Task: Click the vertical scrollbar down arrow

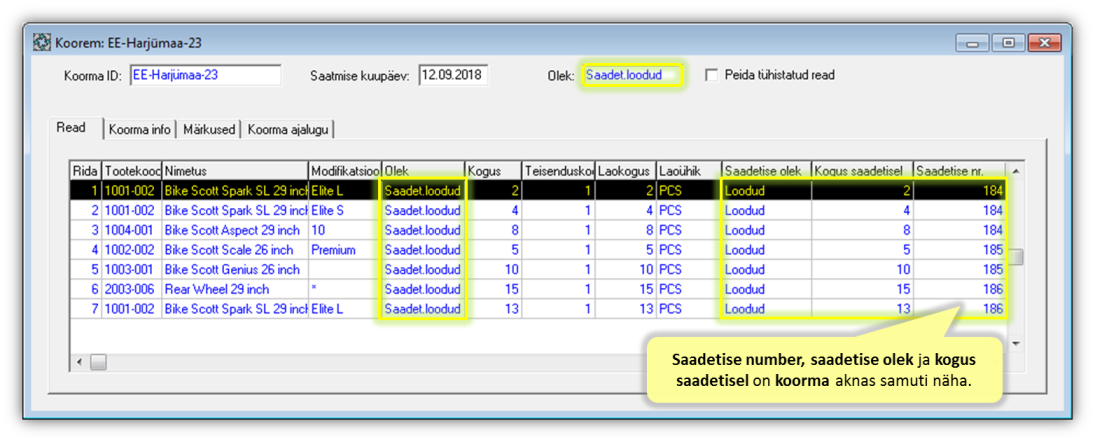Action: (1016, 344)
